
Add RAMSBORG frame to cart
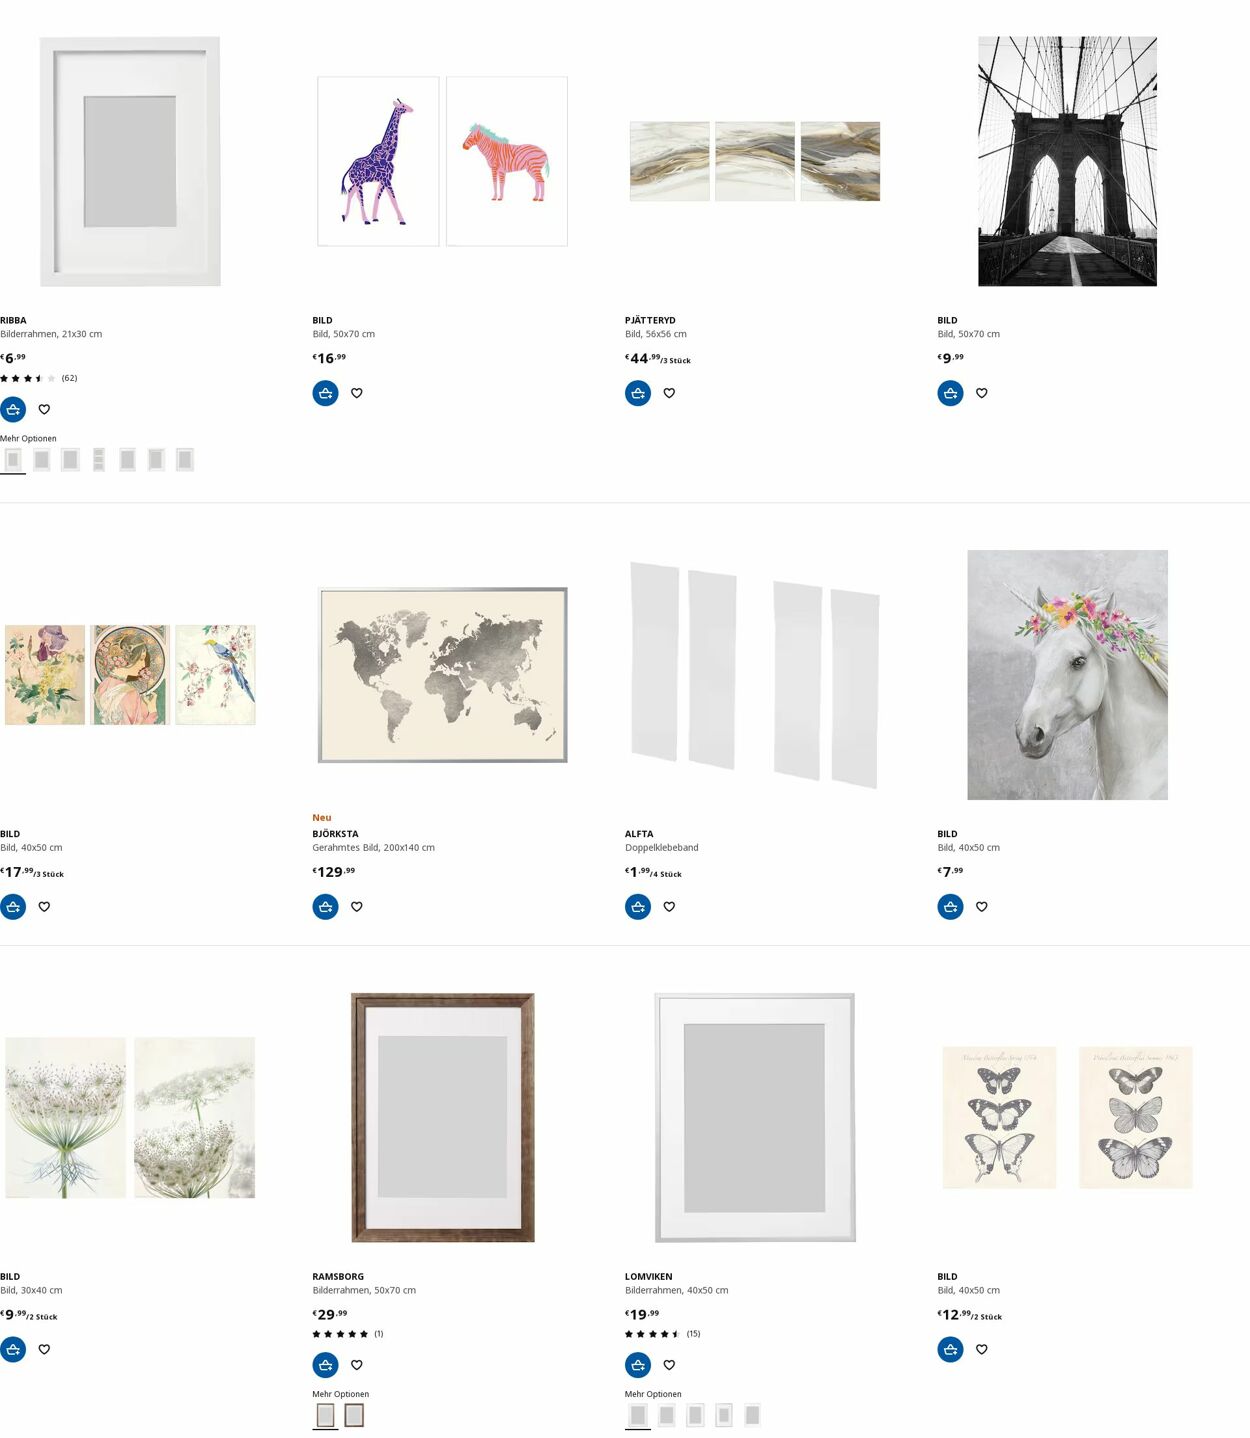(325, 1365)
